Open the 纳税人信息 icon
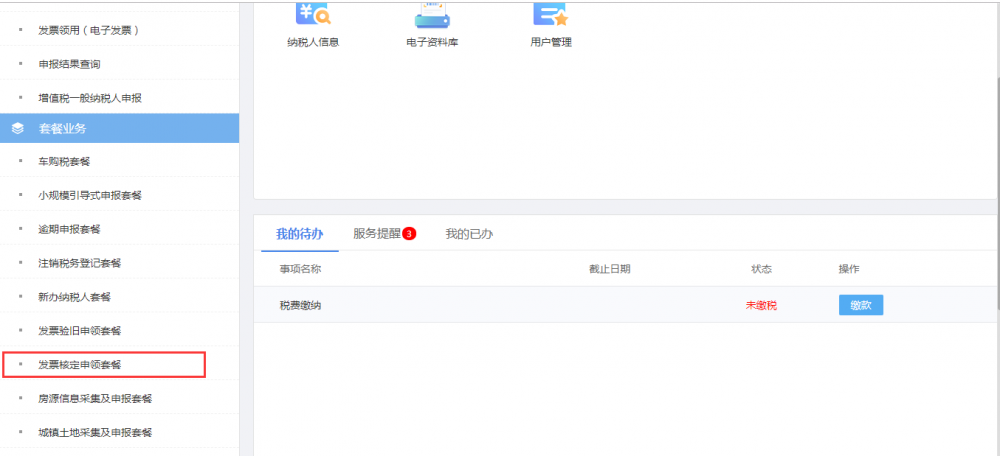The image size is (1000, 456). tap(312, 14)
